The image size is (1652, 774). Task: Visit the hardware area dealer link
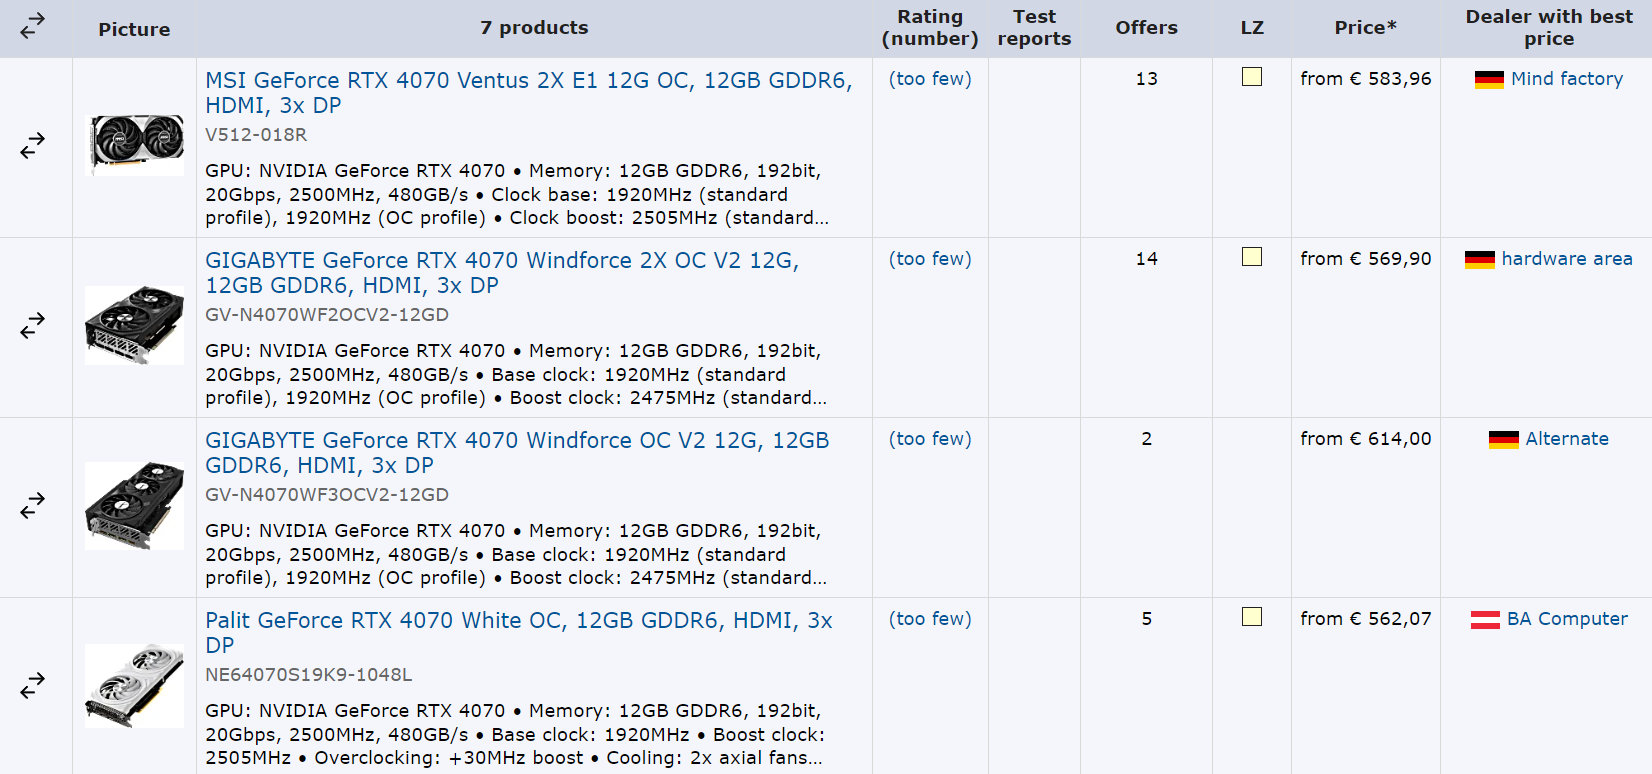(1567, 259)
